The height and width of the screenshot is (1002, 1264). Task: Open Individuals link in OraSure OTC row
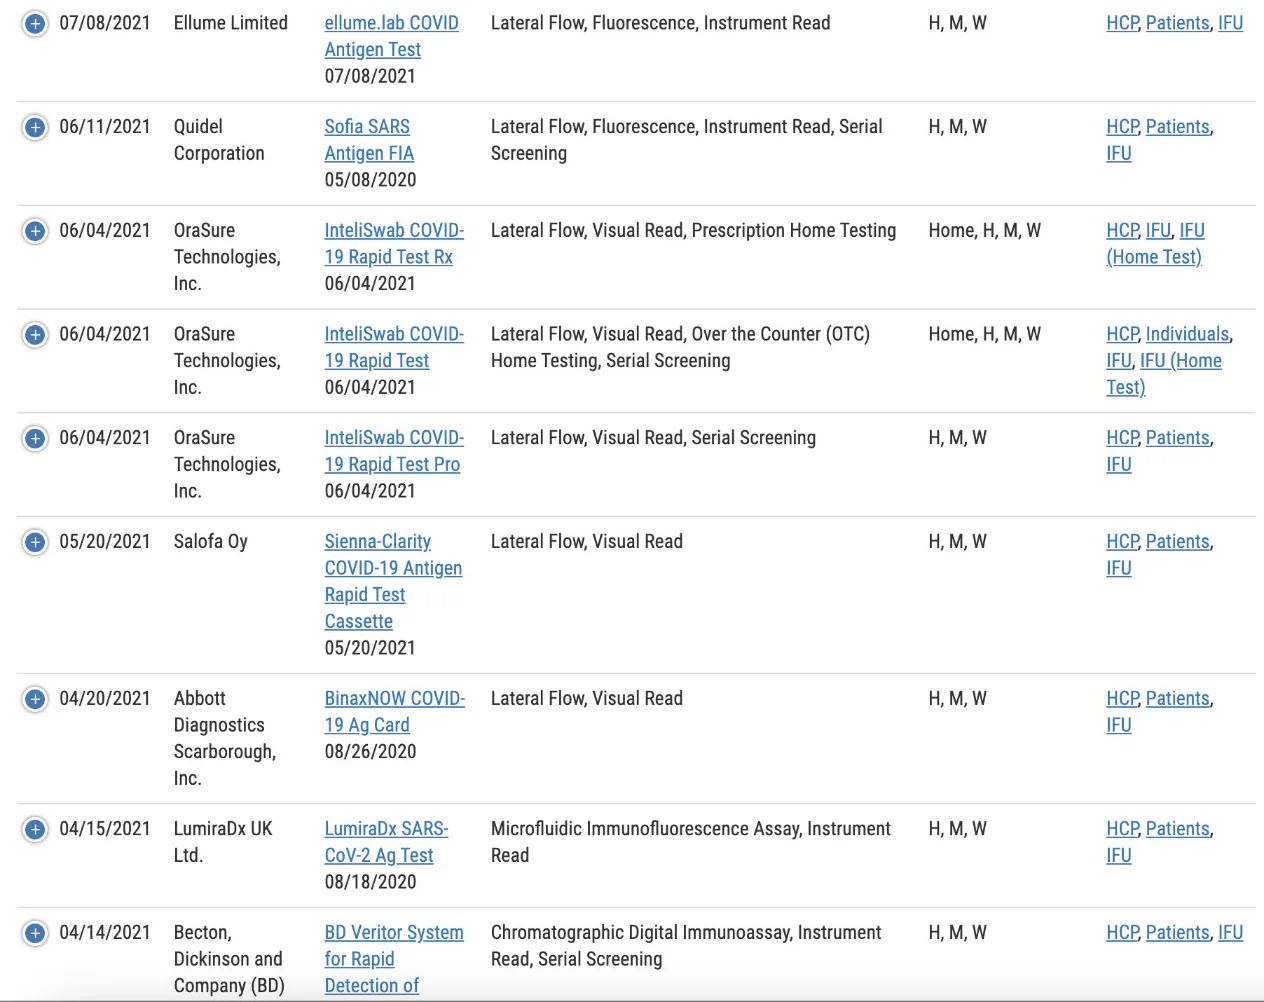coord(1187,334)
